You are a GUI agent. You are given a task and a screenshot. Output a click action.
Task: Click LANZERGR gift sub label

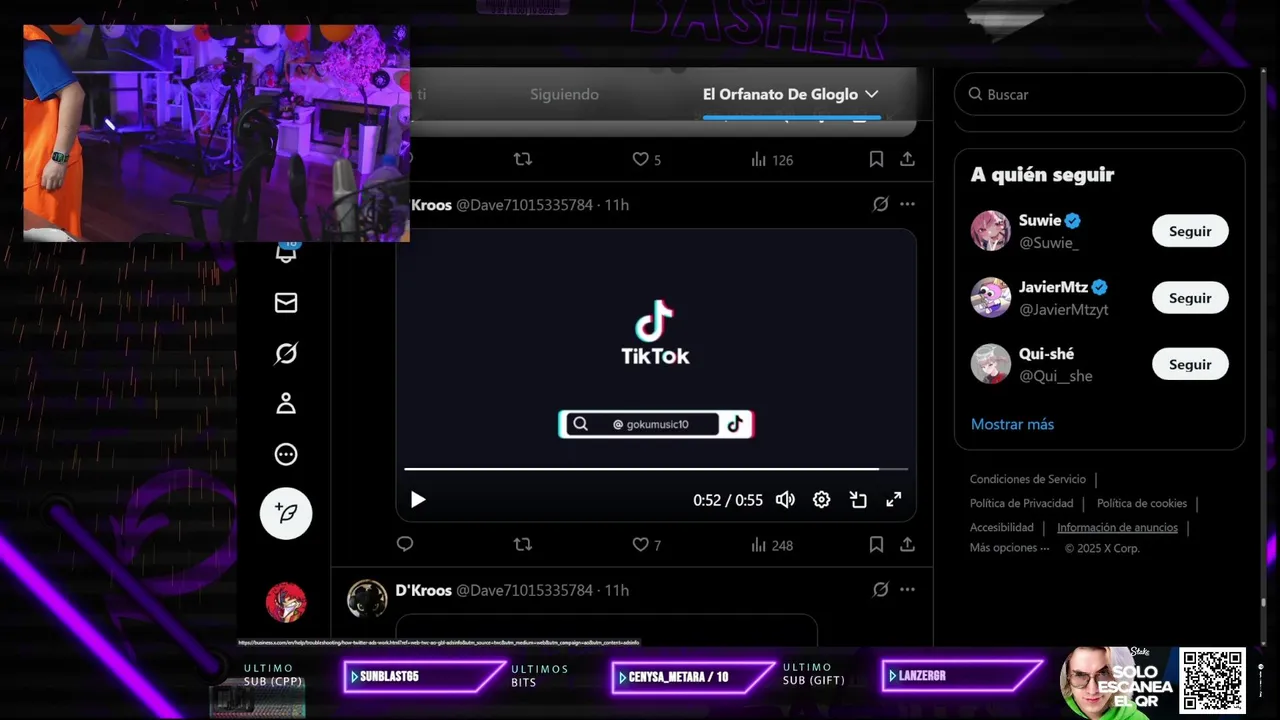click(922, 677)
